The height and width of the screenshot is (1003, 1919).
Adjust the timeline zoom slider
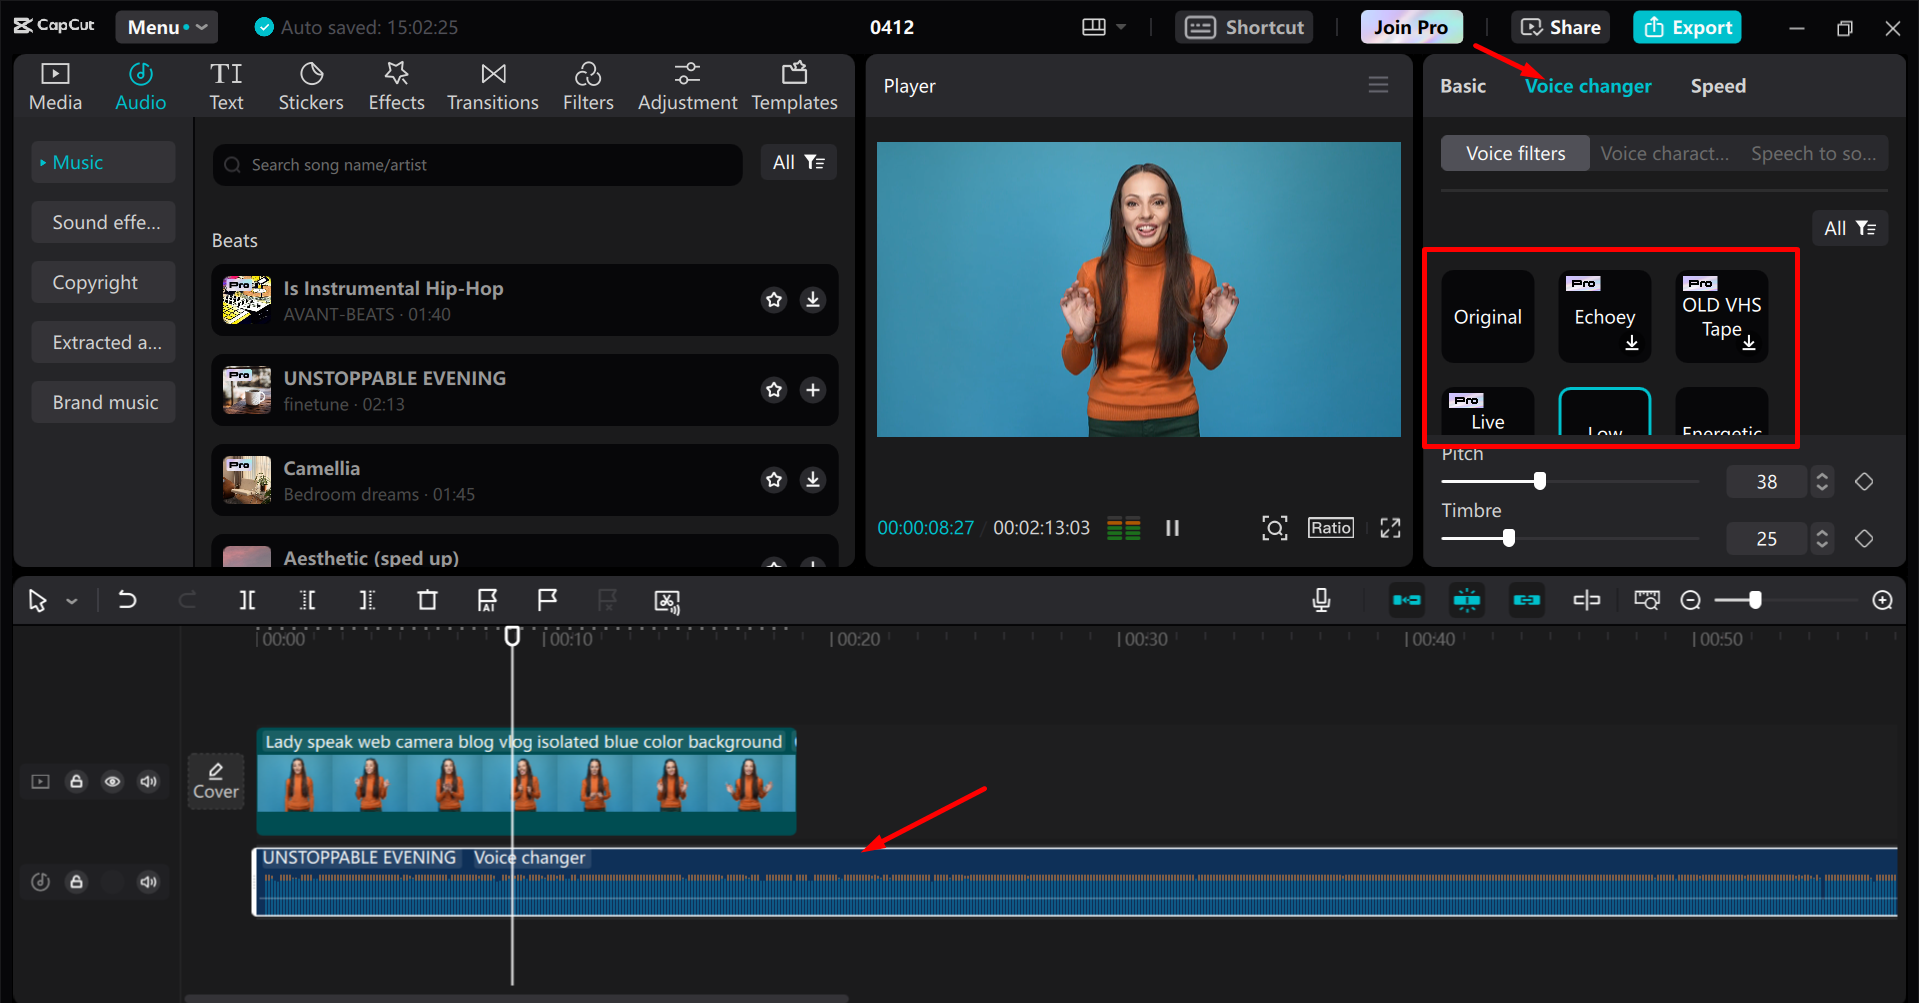pos(1755,600)
